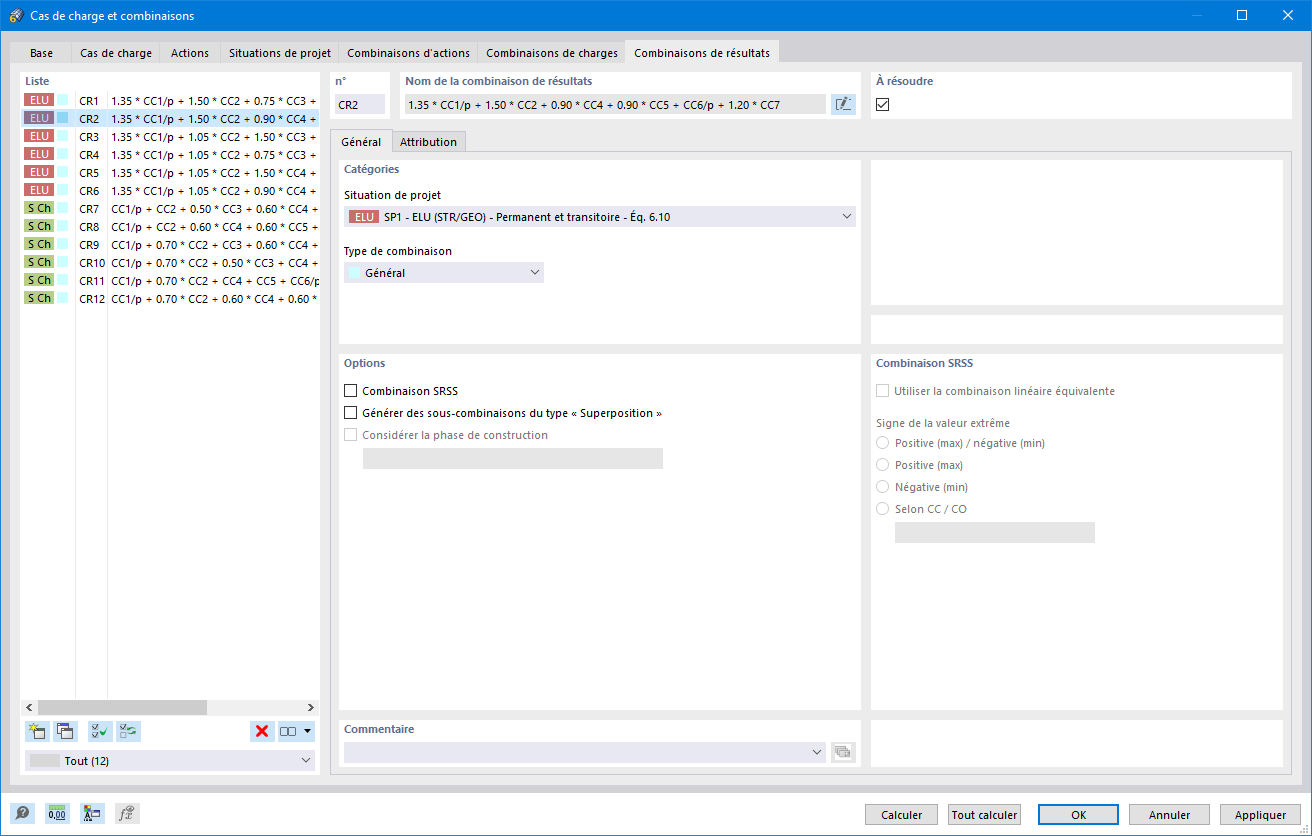Click the color swatch of CR7
Image resolution: width=1312 pixels, height=836 pixels.
pyautogui.click(x=63, y=208)
